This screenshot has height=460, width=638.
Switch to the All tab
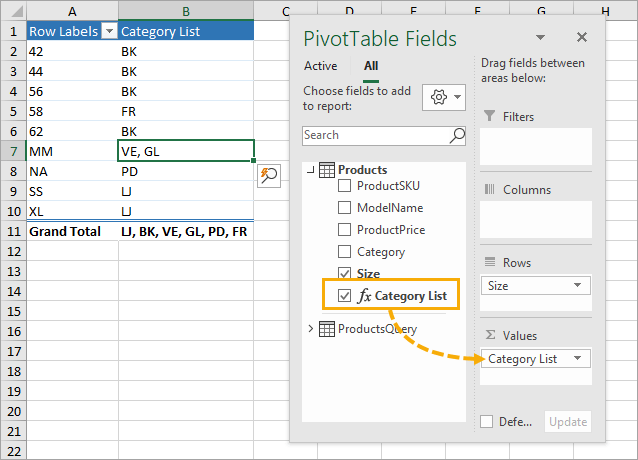[x=371, y=66]
